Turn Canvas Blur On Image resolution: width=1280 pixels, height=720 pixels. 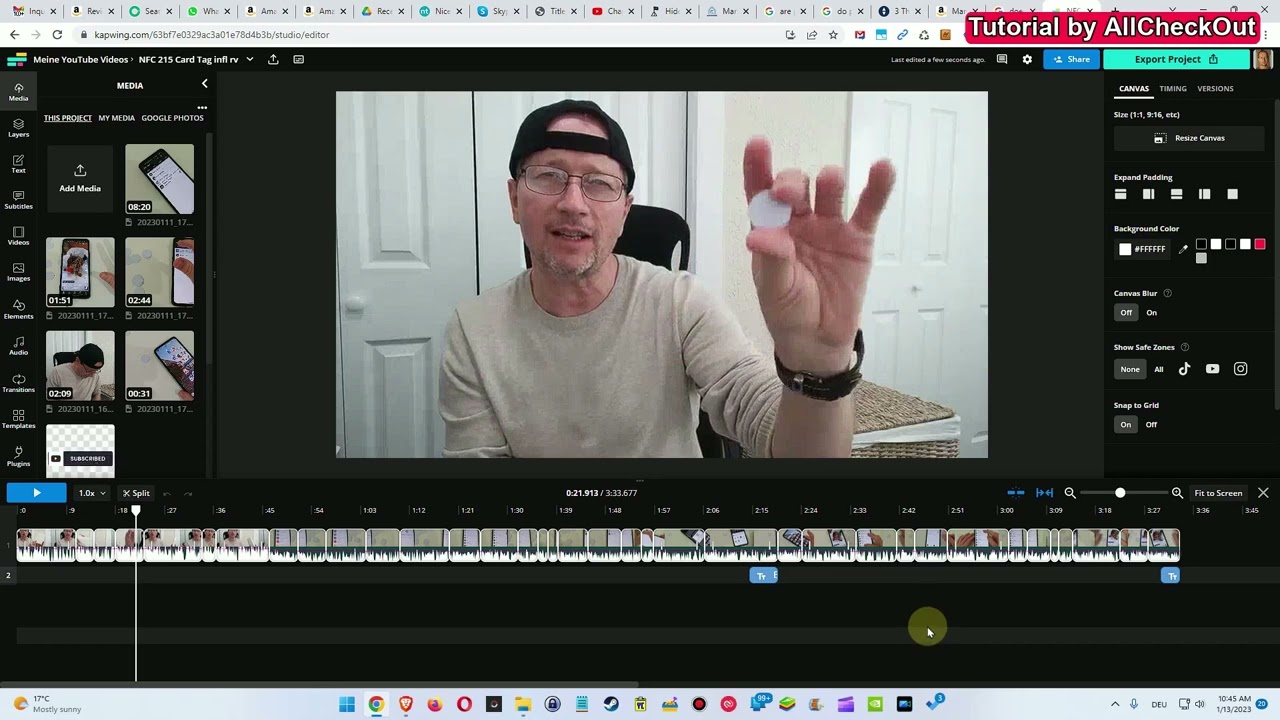(1151, 313)
